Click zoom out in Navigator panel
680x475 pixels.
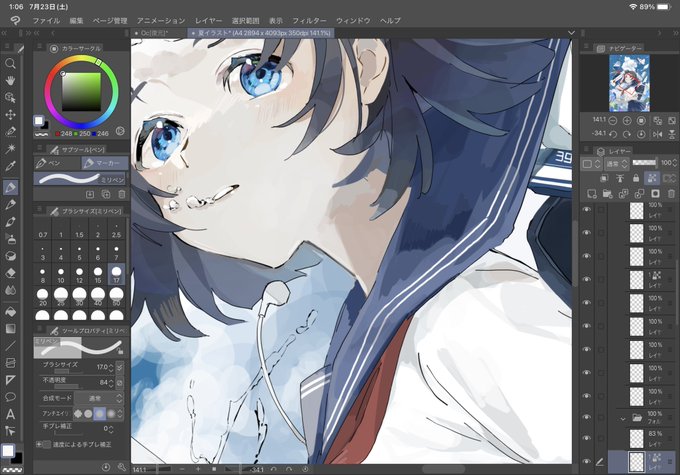tap(613, 120)
